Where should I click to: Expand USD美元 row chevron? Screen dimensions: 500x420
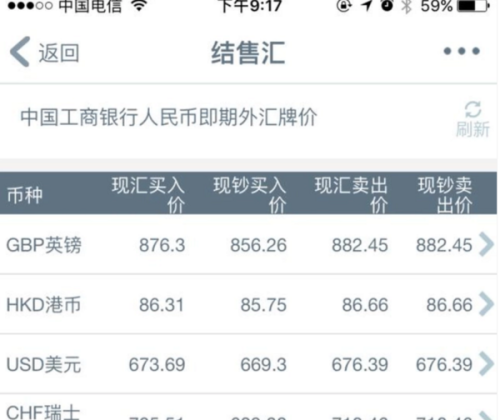(486, 364)
